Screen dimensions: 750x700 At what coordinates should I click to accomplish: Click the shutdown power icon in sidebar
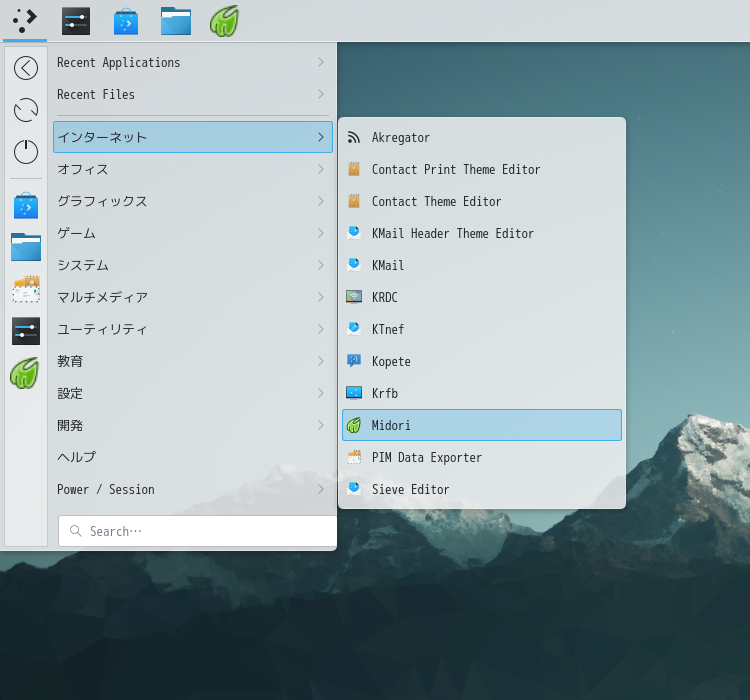point(26,152)
